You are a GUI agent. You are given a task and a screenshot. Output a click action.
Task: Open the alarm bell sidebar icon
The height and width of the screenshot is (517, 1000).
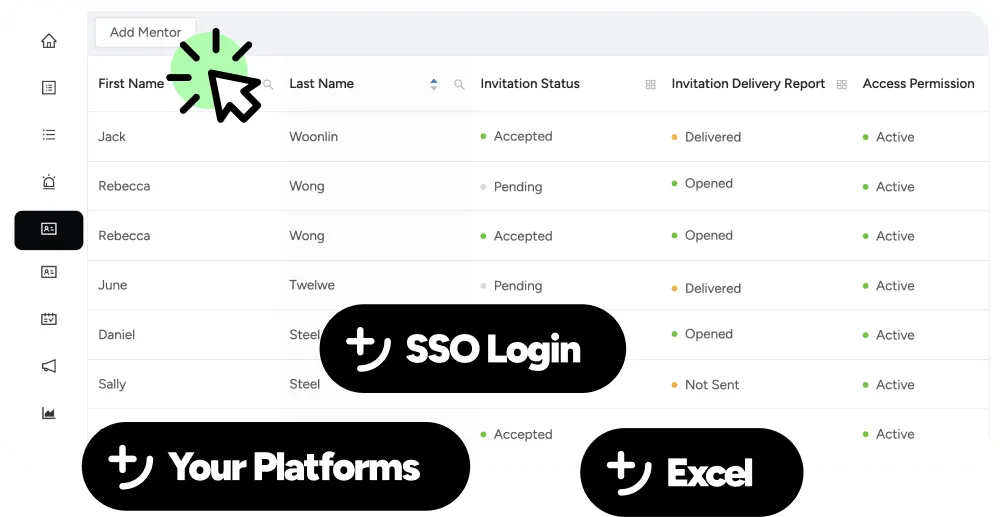point(48,182)
